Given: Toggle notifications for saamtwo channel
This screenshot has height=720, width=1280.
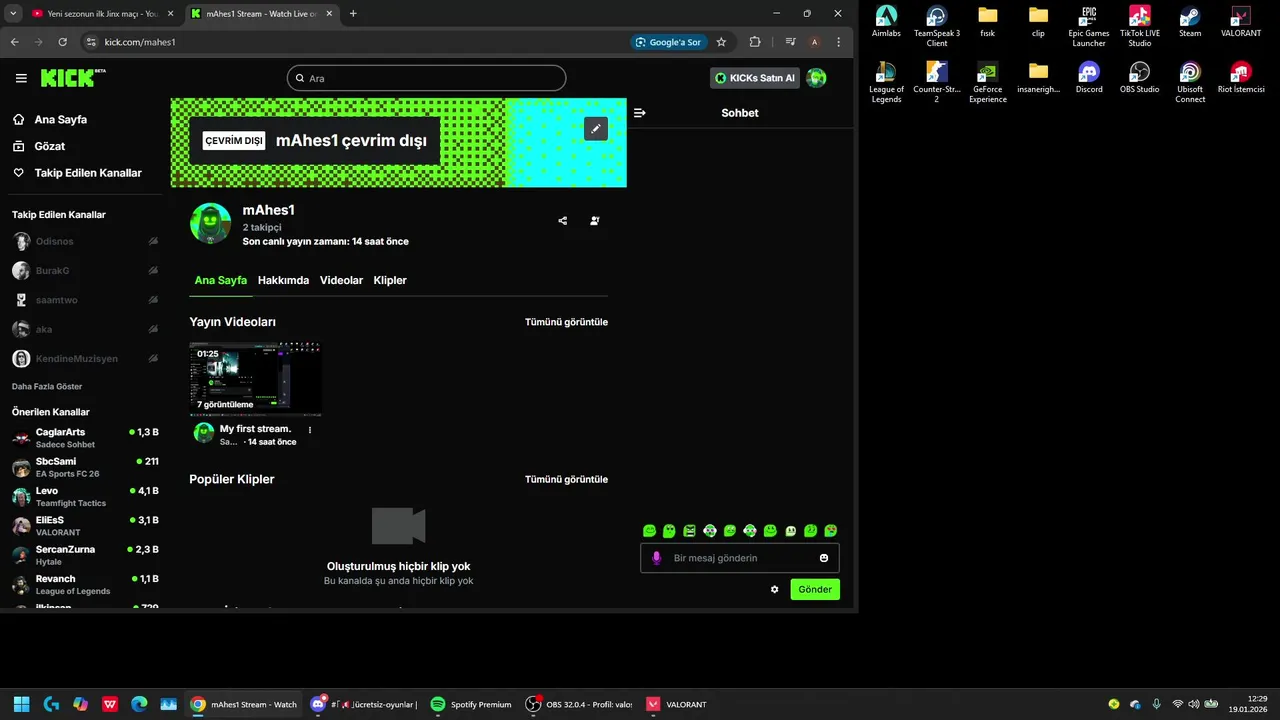Looking at the screenshot, I should click(x=154, y=300).
